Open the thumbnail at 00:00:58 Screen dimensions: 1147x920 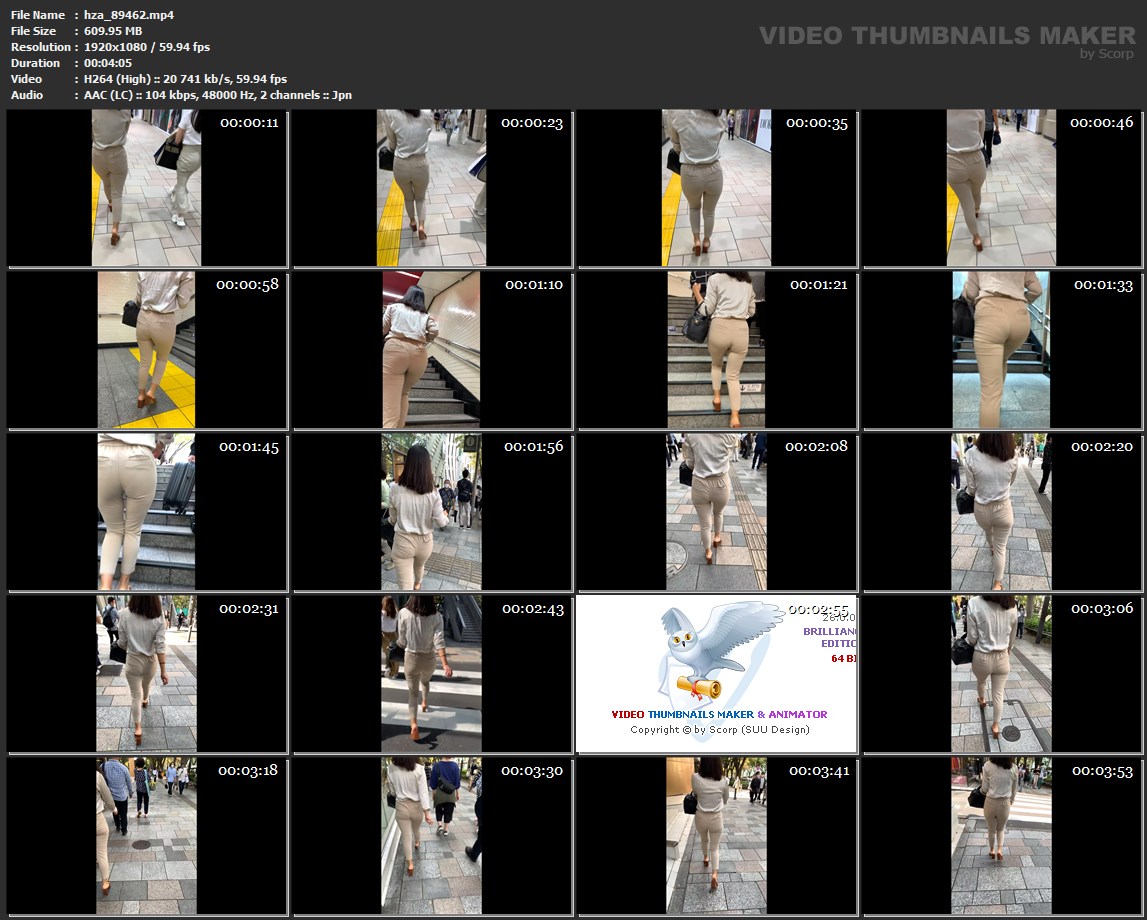click(x=146, y=350)
